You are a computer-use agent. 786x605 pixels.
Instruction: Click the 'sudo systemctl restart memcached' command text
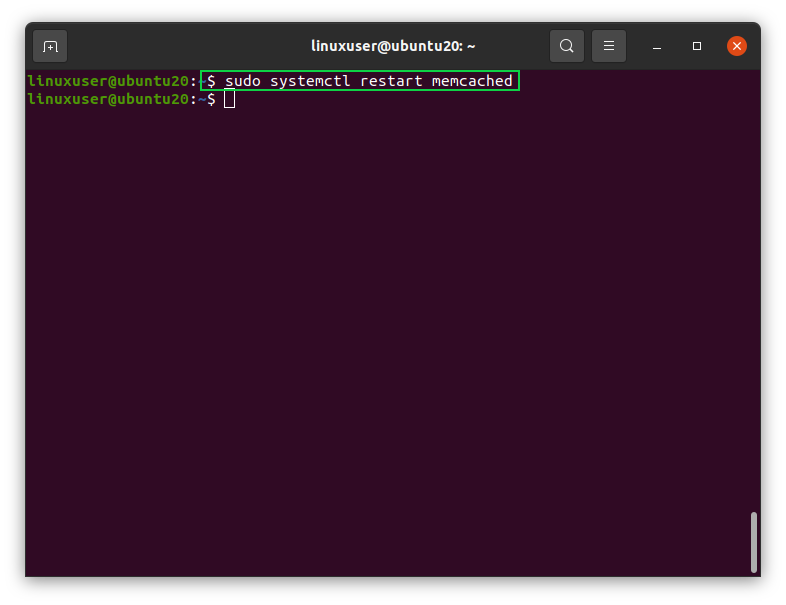tap(368, 81)
